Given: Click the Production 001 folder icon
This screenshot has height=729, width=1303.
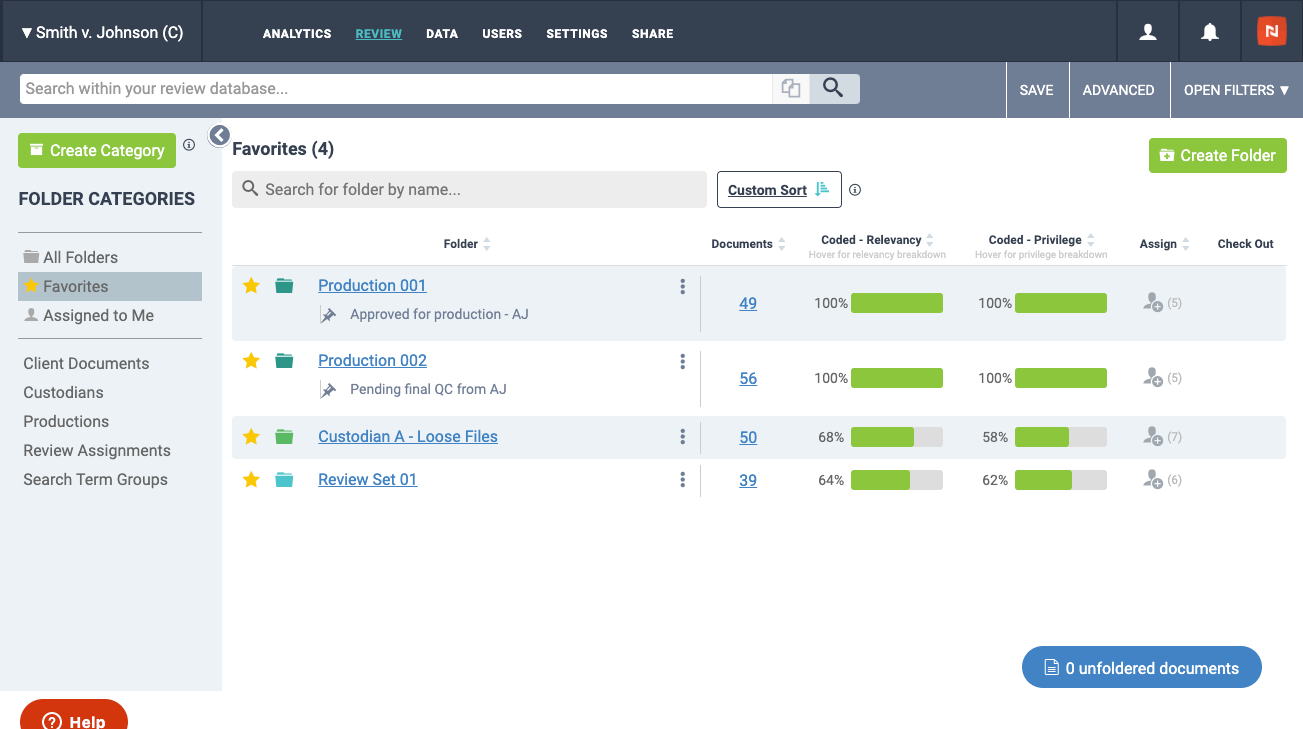Looking at the screenshot, I should pos(284,286).
